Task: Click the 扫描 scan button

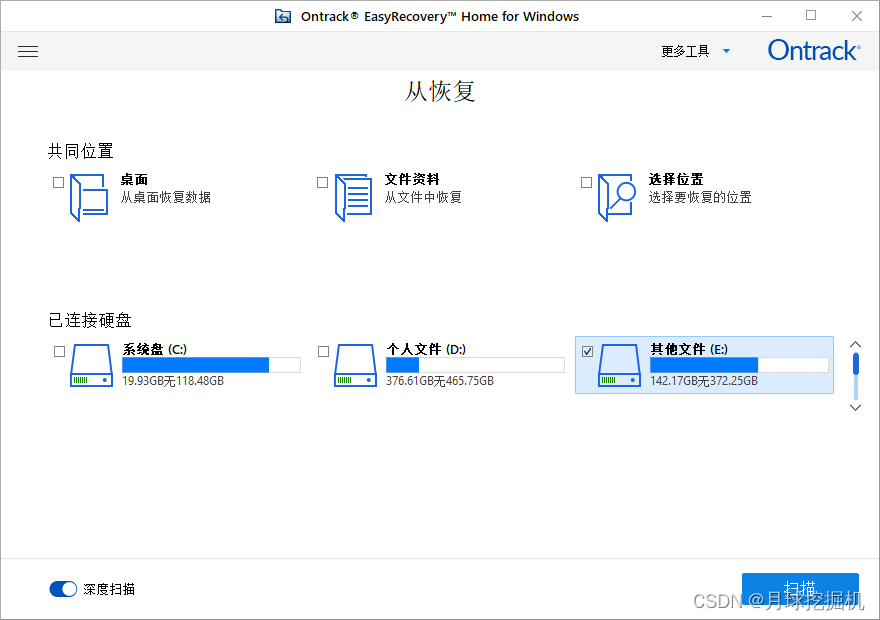Action: point(800,589)
